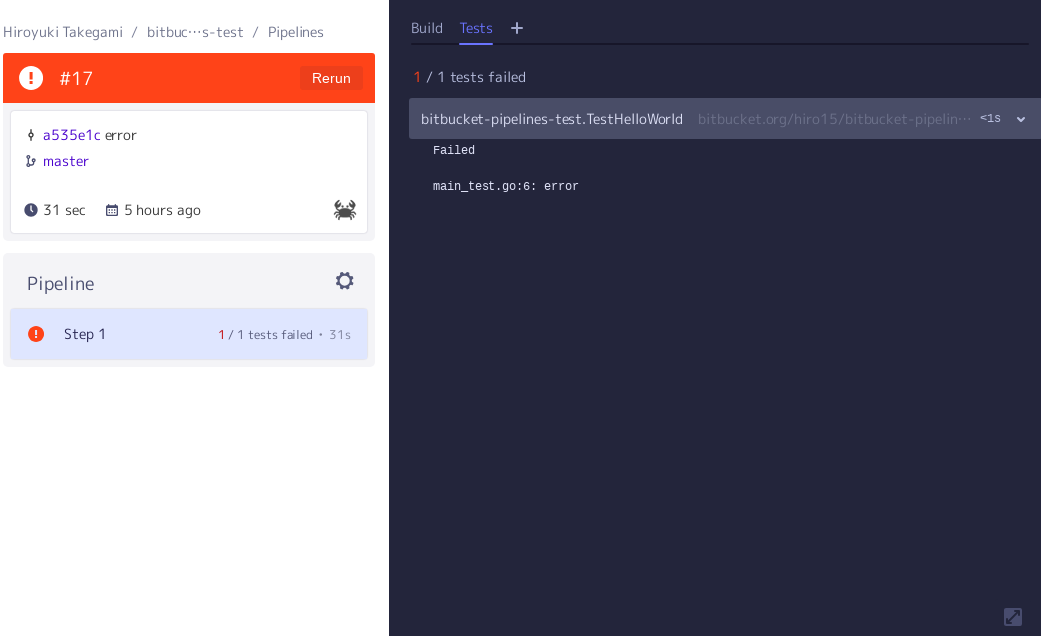Click the calendar icon next to 5 hours ago

tap(112, 210)
